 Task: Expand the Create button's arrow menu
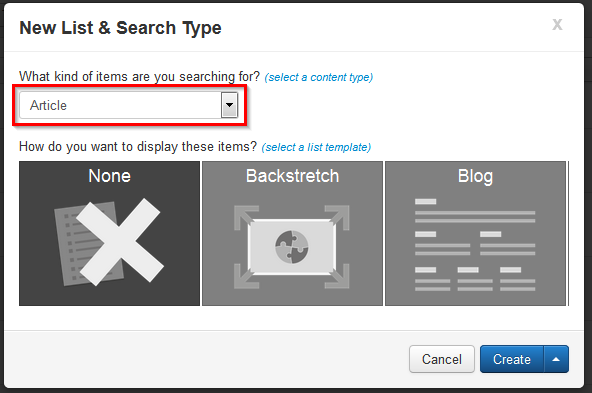point(556,359)
